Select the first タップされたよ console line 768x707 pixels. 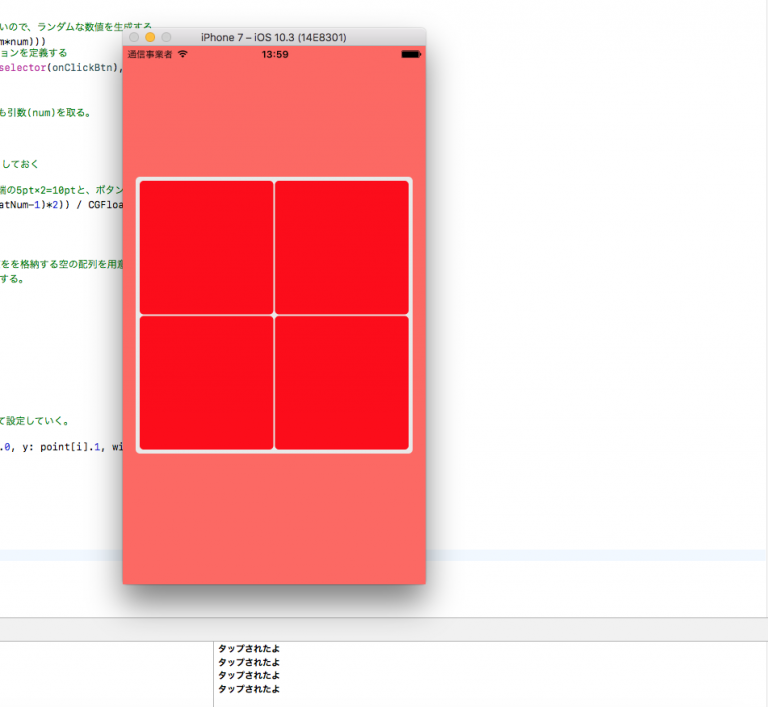click(x=249, y=649)
